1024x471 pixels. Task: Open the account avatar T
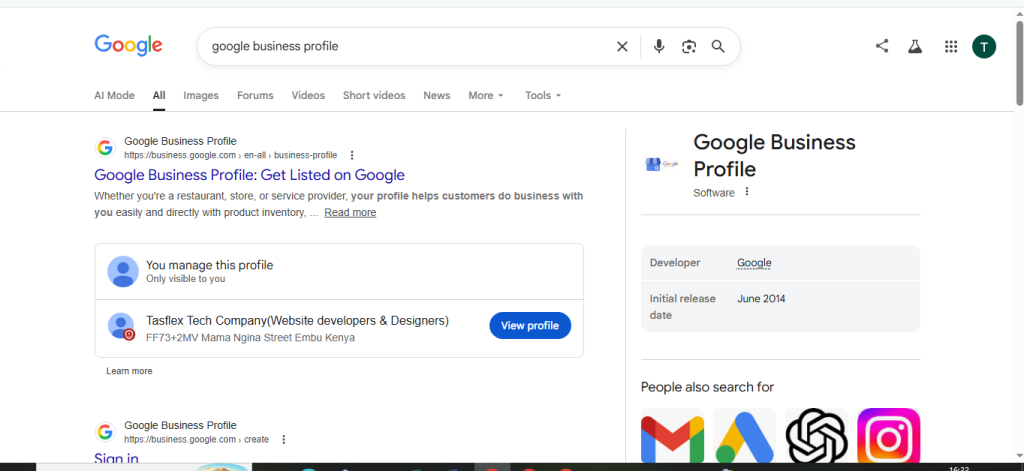click(984, 46)
